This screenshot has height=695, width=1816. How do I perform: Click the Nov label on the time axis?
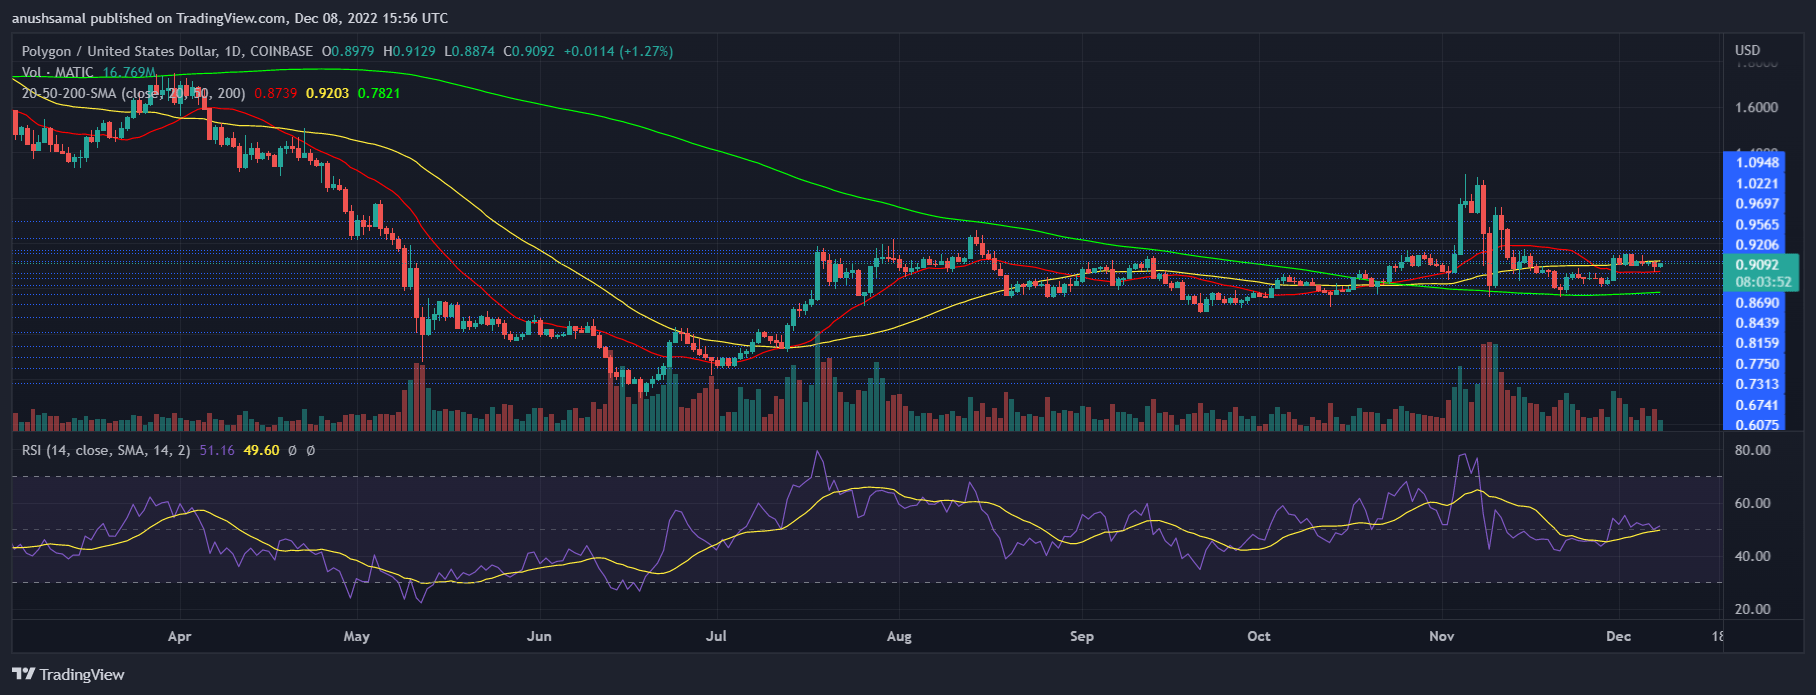click(x=1442, y=636)
